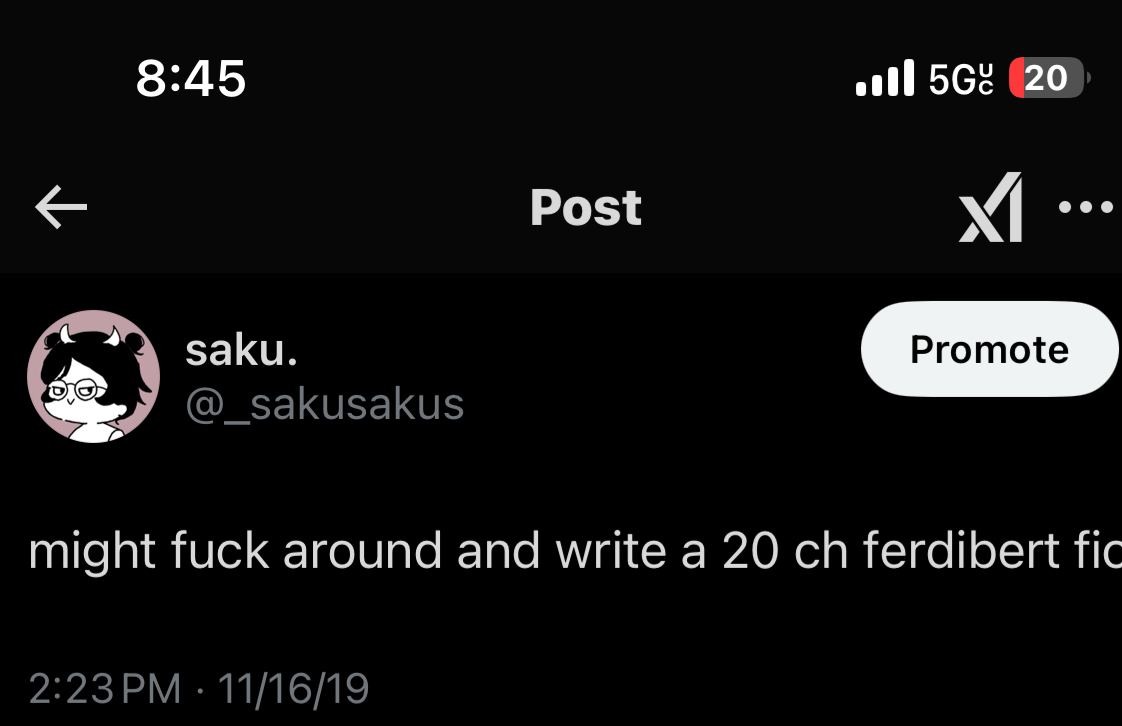Tap the Post header title
The height and width of the screenshot is (726, 1122).
(x=586, y=208)
